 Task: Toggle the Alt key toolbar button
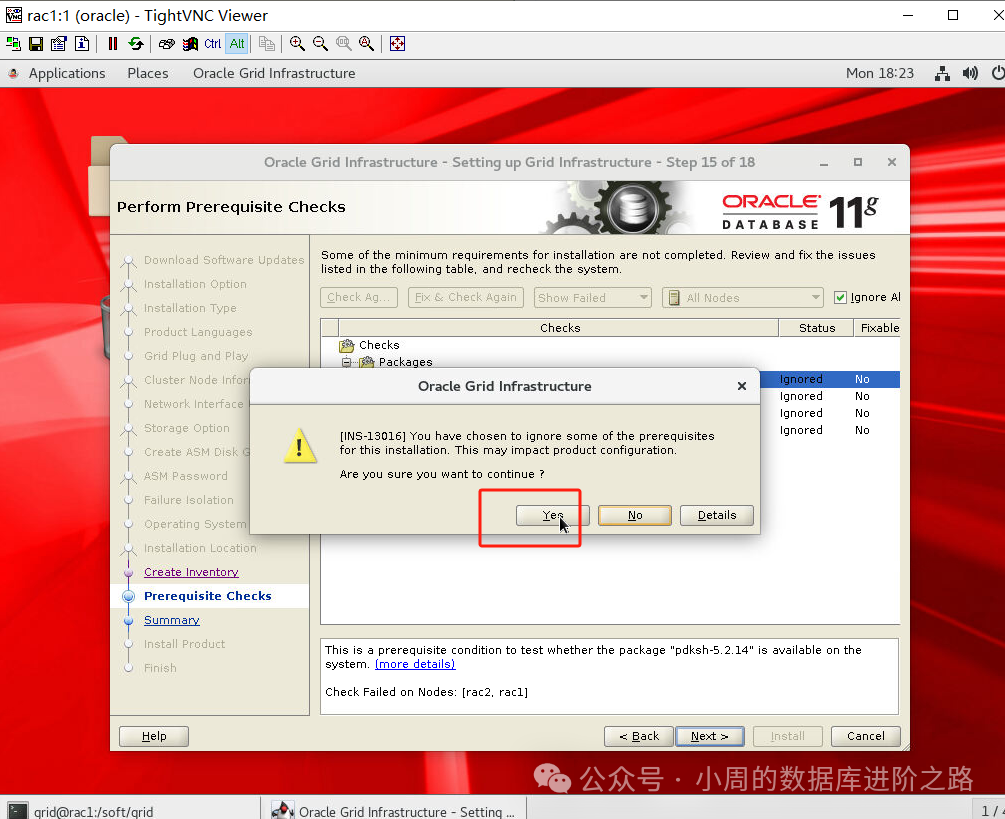[237, 44]
